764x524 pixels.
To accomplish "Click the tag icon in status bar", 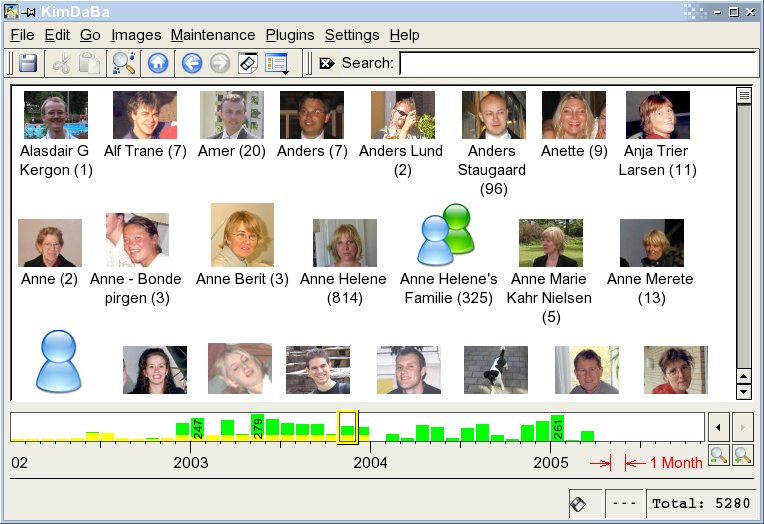I will 578,504.
